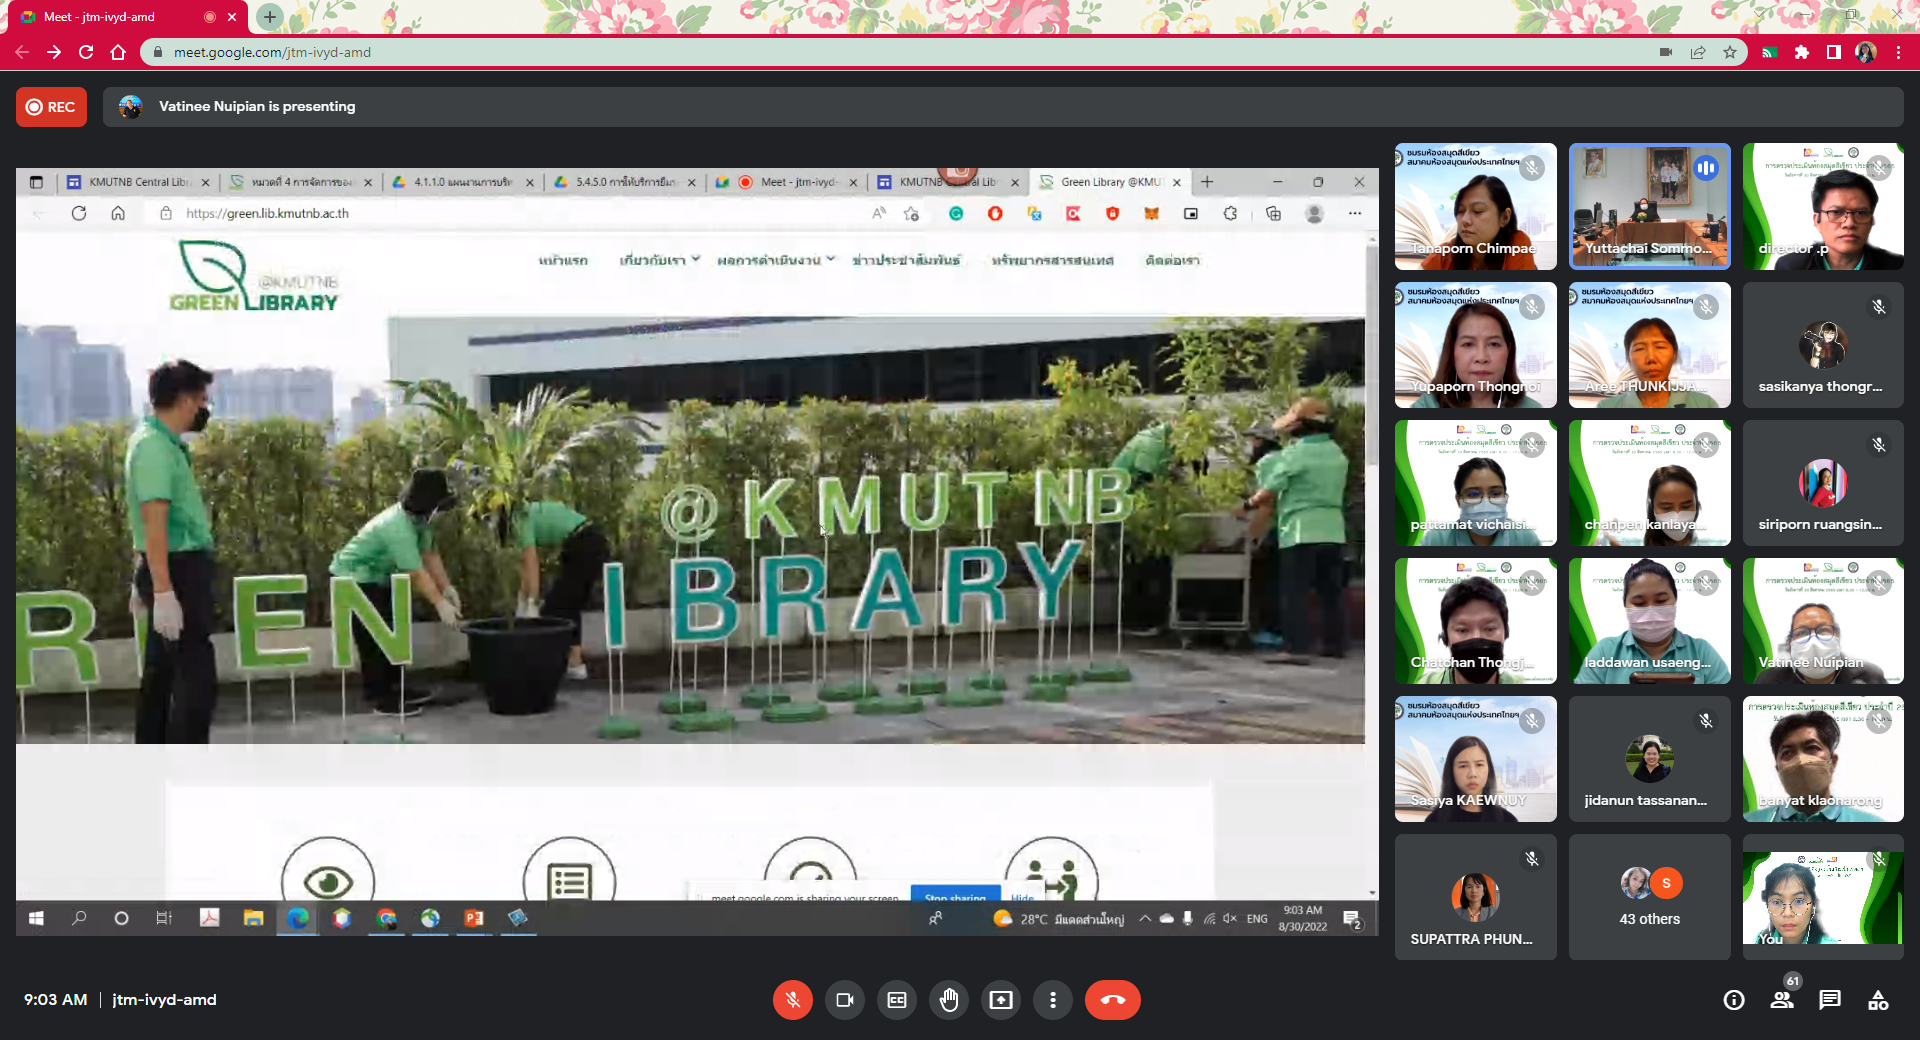The height and width of the screenshot is (1040, 1920).
Task: Go forward in browser history
Action: 54,52
